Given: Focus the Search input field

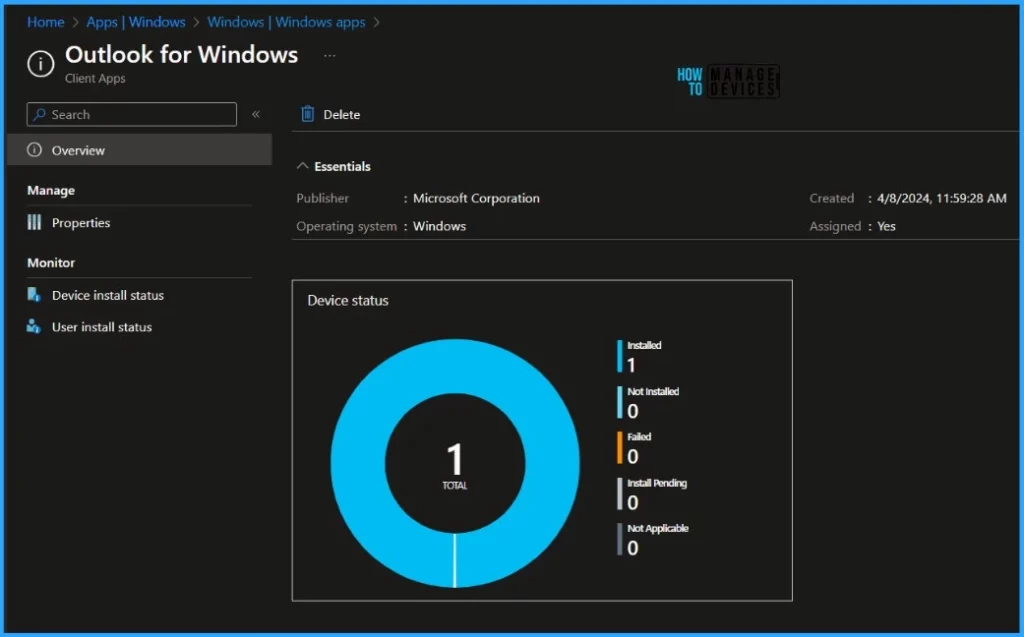Looking at the screenshot, I should [132, 114].
